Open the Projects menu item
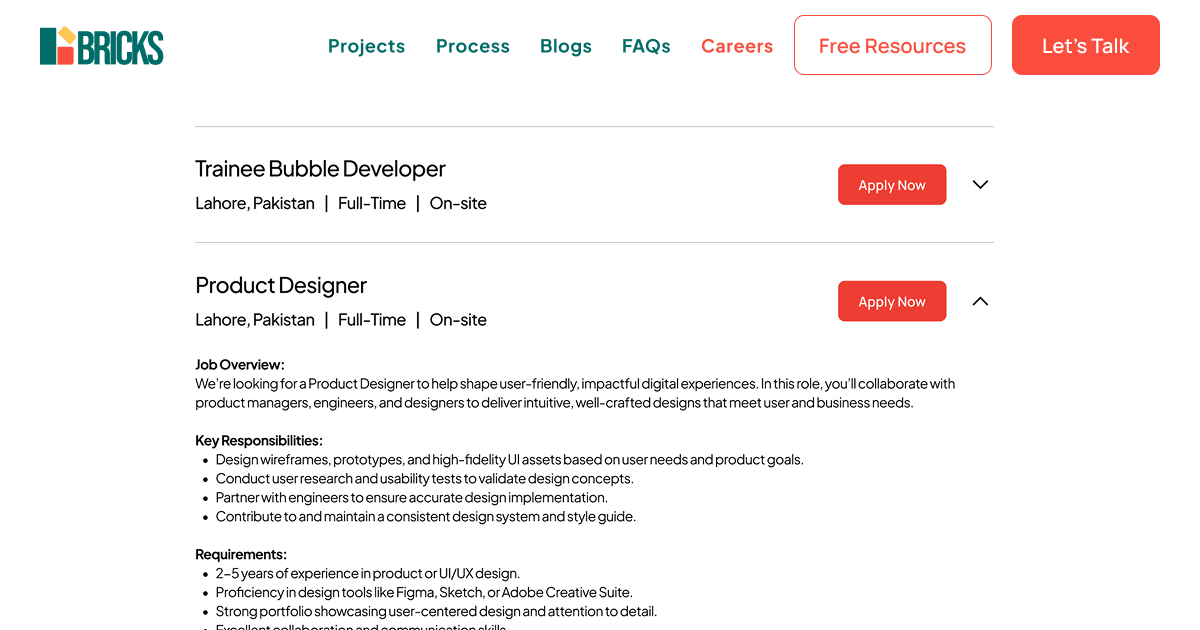 click(x=366, y=46)
